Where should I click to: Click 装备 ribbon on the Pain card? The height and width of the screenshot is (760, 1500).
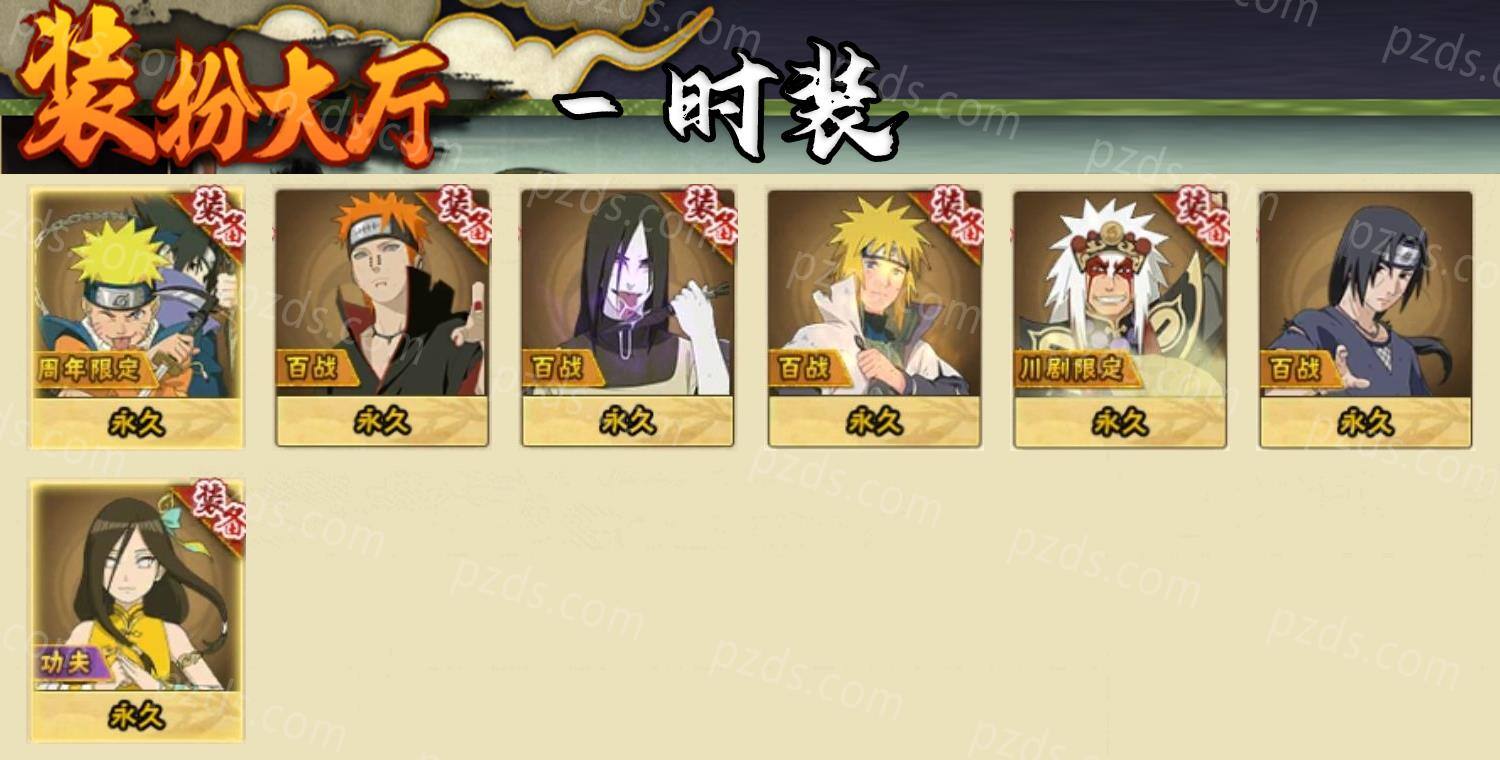460,213
